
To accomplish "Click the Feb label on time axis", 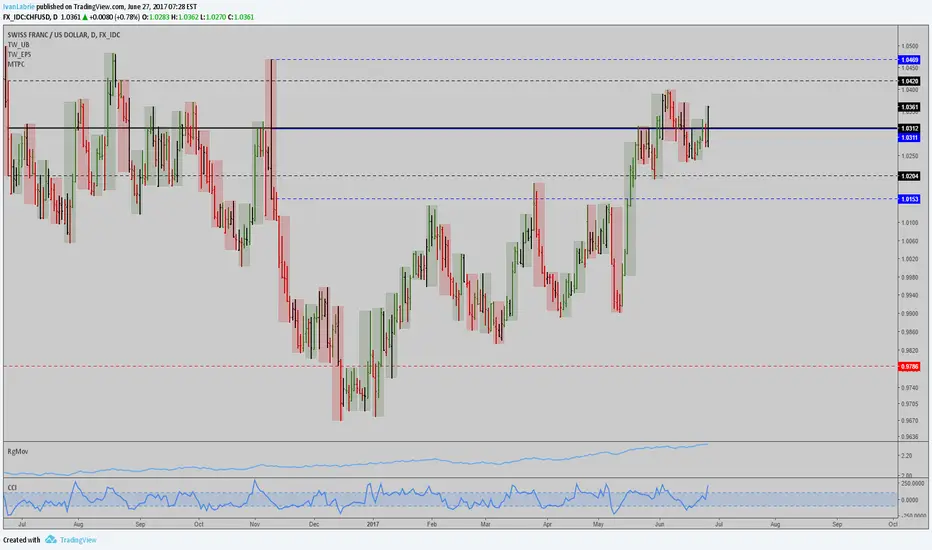I will coord(432,524).
